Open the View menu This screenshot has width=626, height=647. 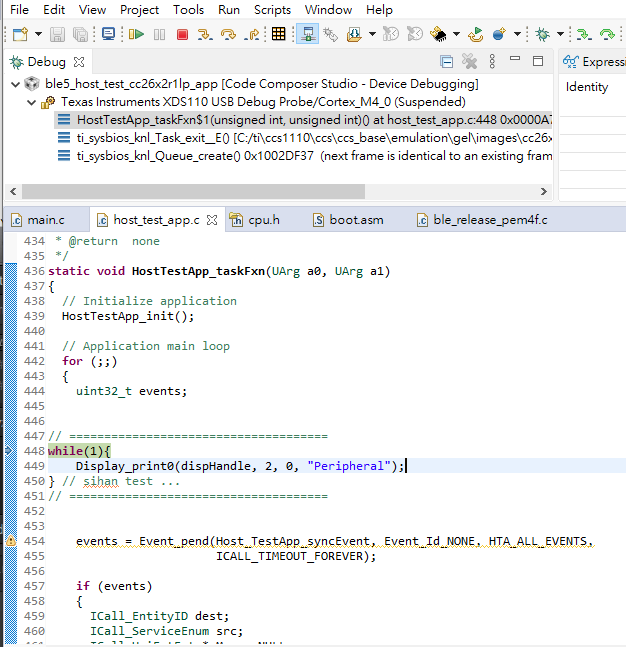tap(92, 9)
